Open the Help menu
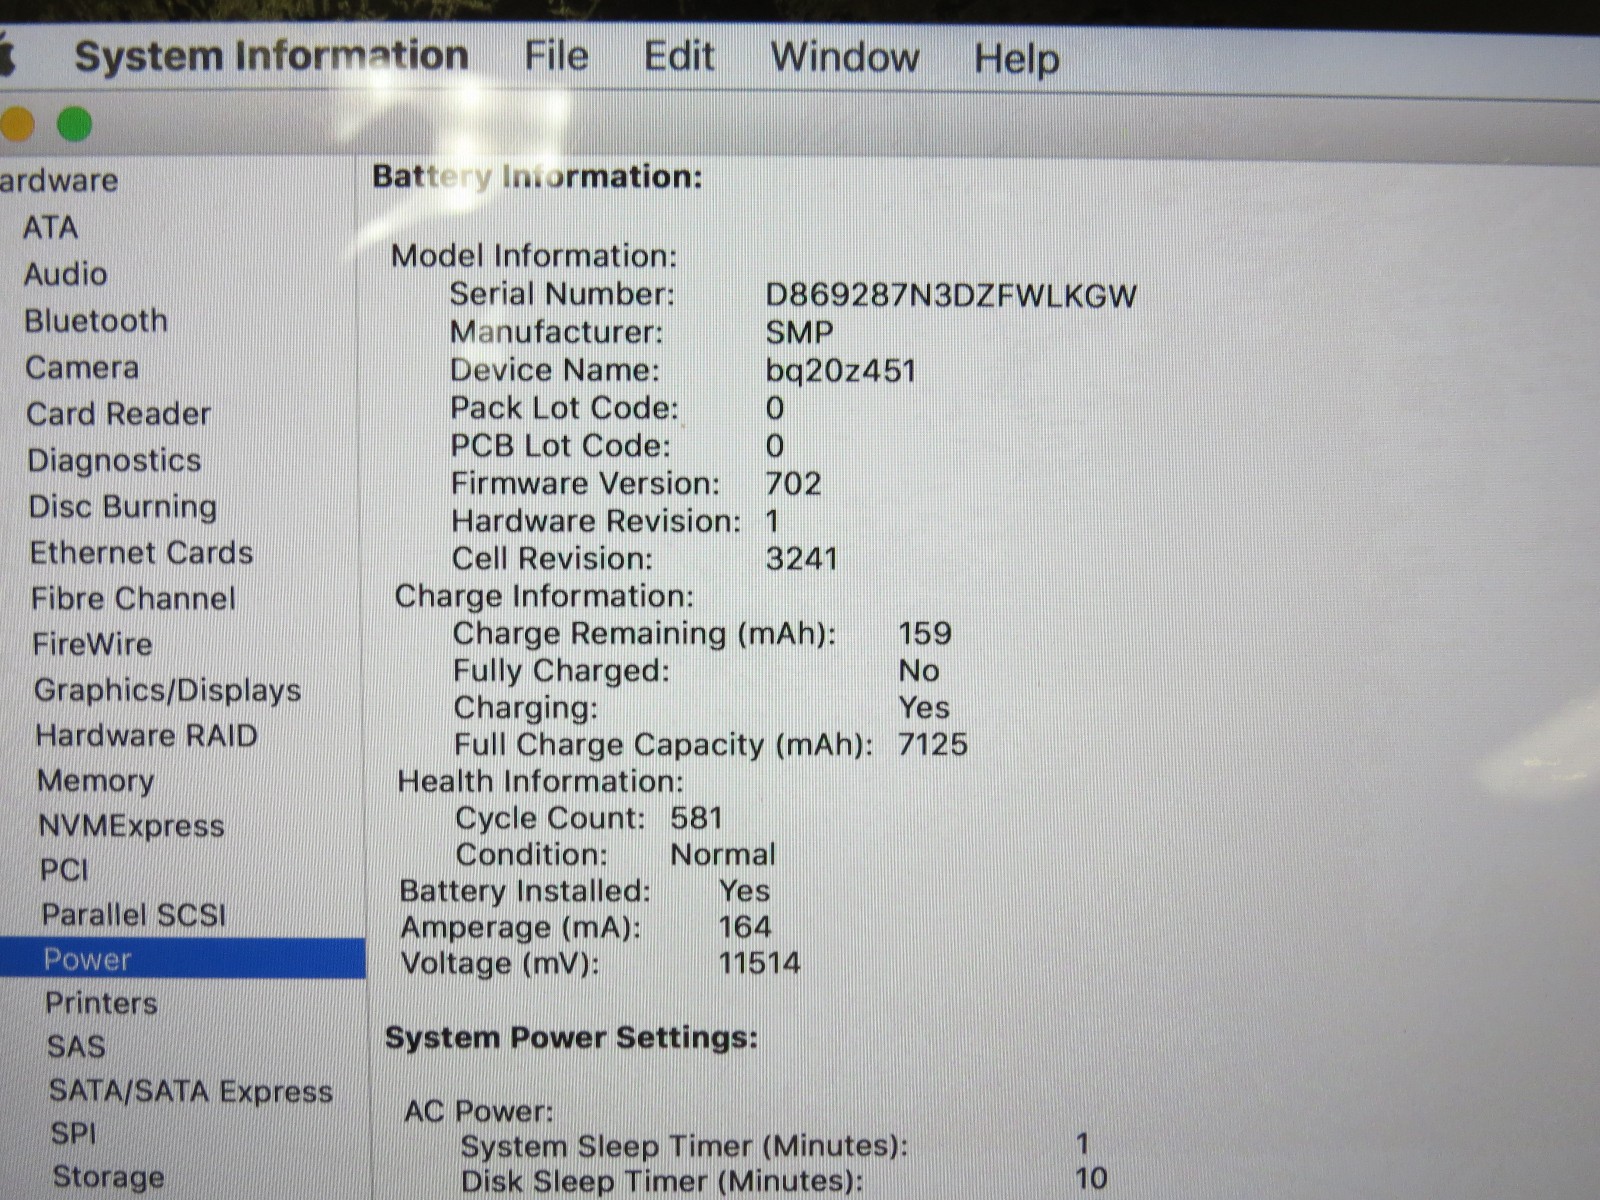Viewport: 1600px width, 1200px height. coord(1016,58)
